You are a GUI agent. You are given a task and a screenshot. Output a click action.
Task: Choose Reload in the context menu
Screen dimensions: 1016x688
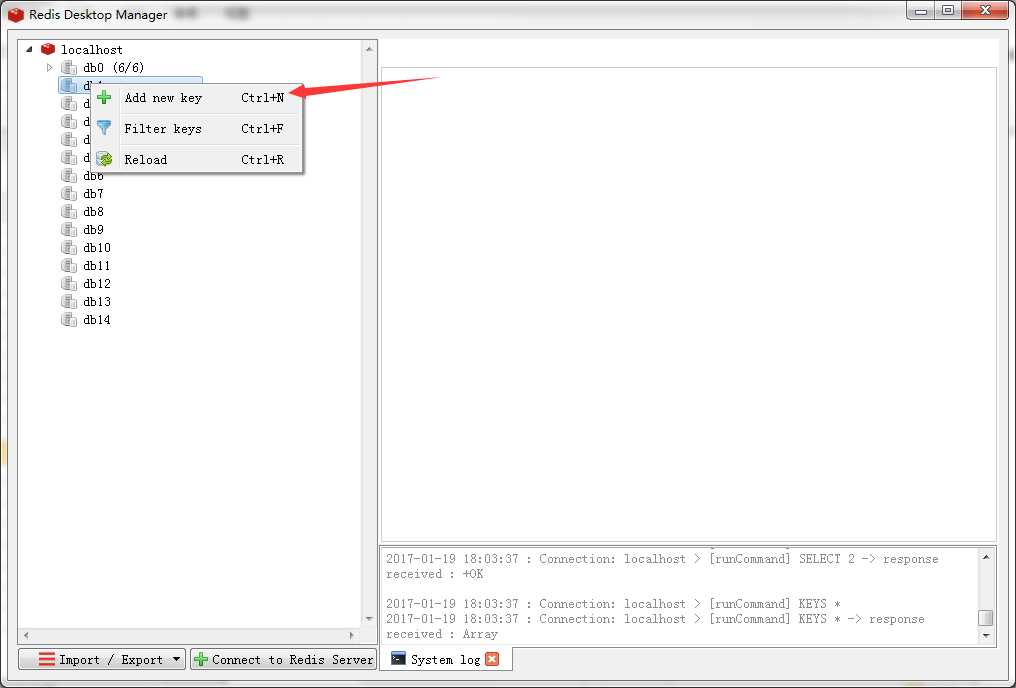click(197, 159)
